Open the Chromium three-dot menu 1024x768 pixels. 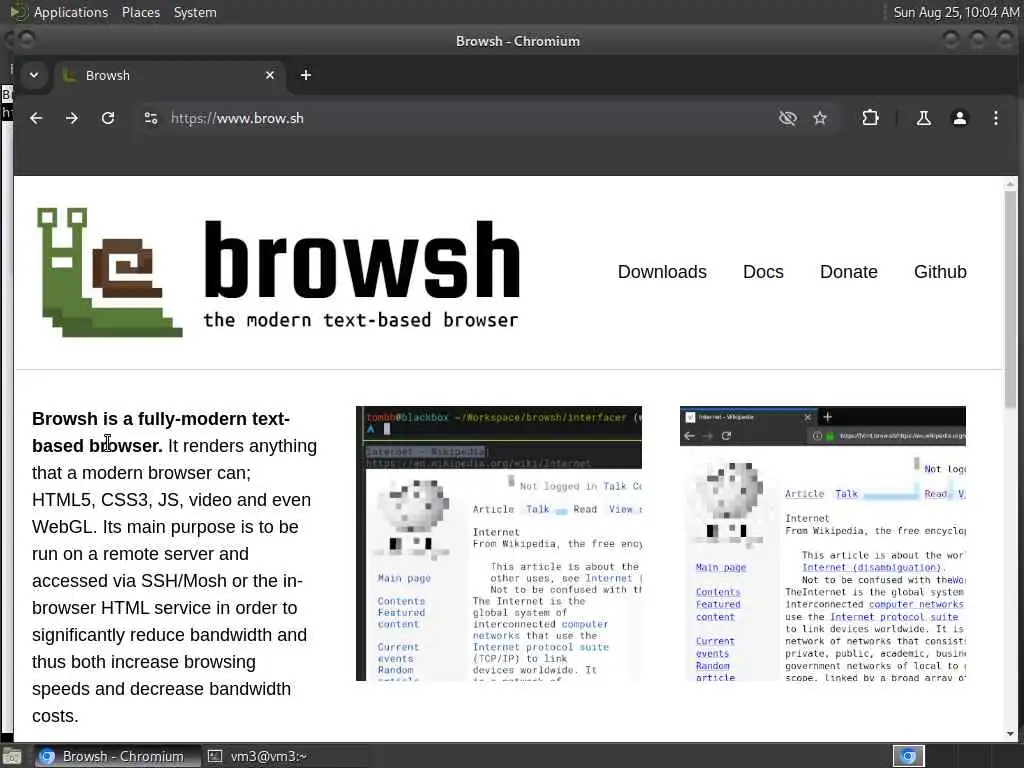point(995,118)
